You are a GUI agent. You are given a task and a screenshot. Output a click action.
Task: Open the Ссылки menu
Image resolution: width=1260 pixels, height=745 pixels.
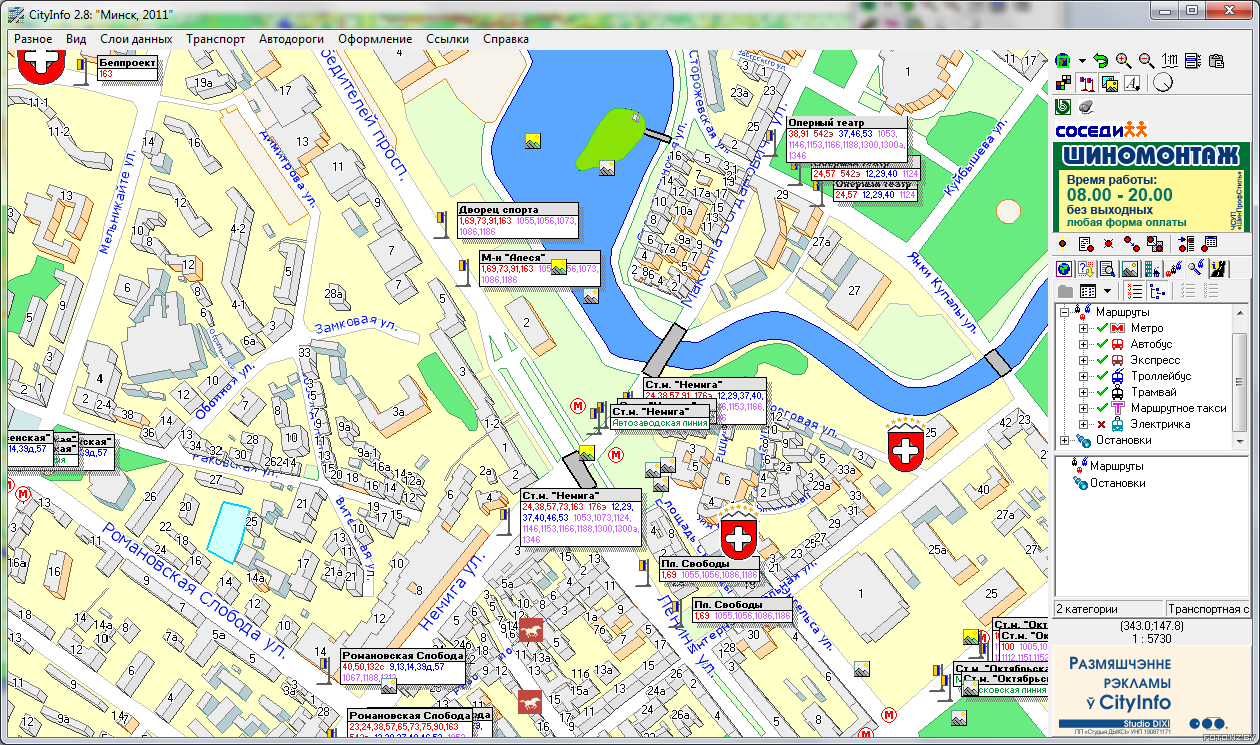click(447, 39)
